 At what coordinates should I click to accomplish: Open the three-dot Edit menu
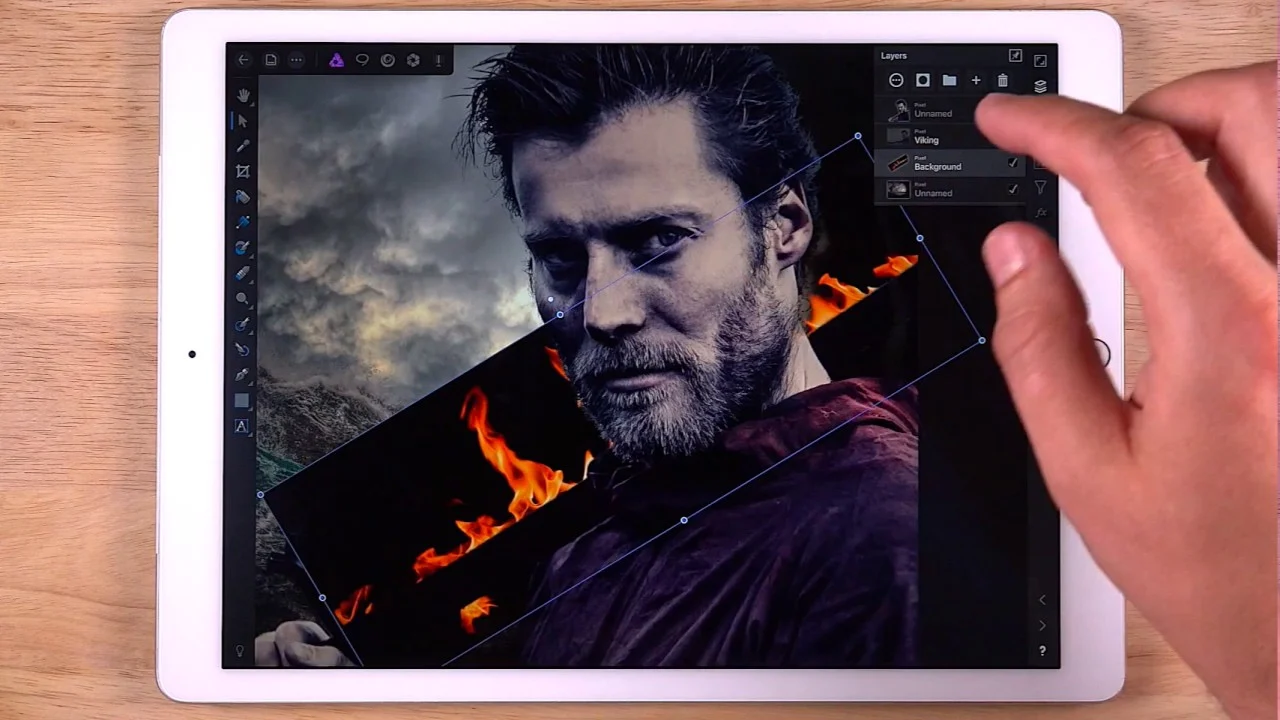pyautogui.click(x=296, y=60)
